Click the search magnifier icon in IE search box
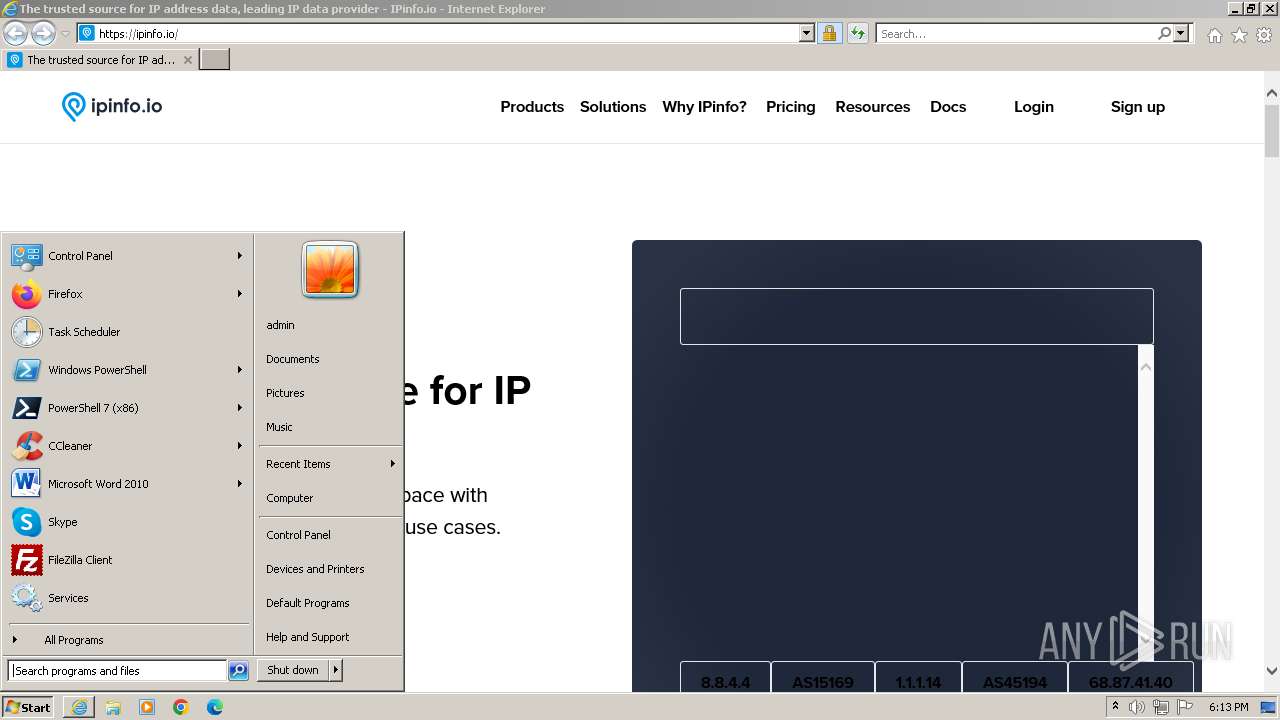The height and width of the screenshot is (720, 1280). click(x=1164, y=33)
